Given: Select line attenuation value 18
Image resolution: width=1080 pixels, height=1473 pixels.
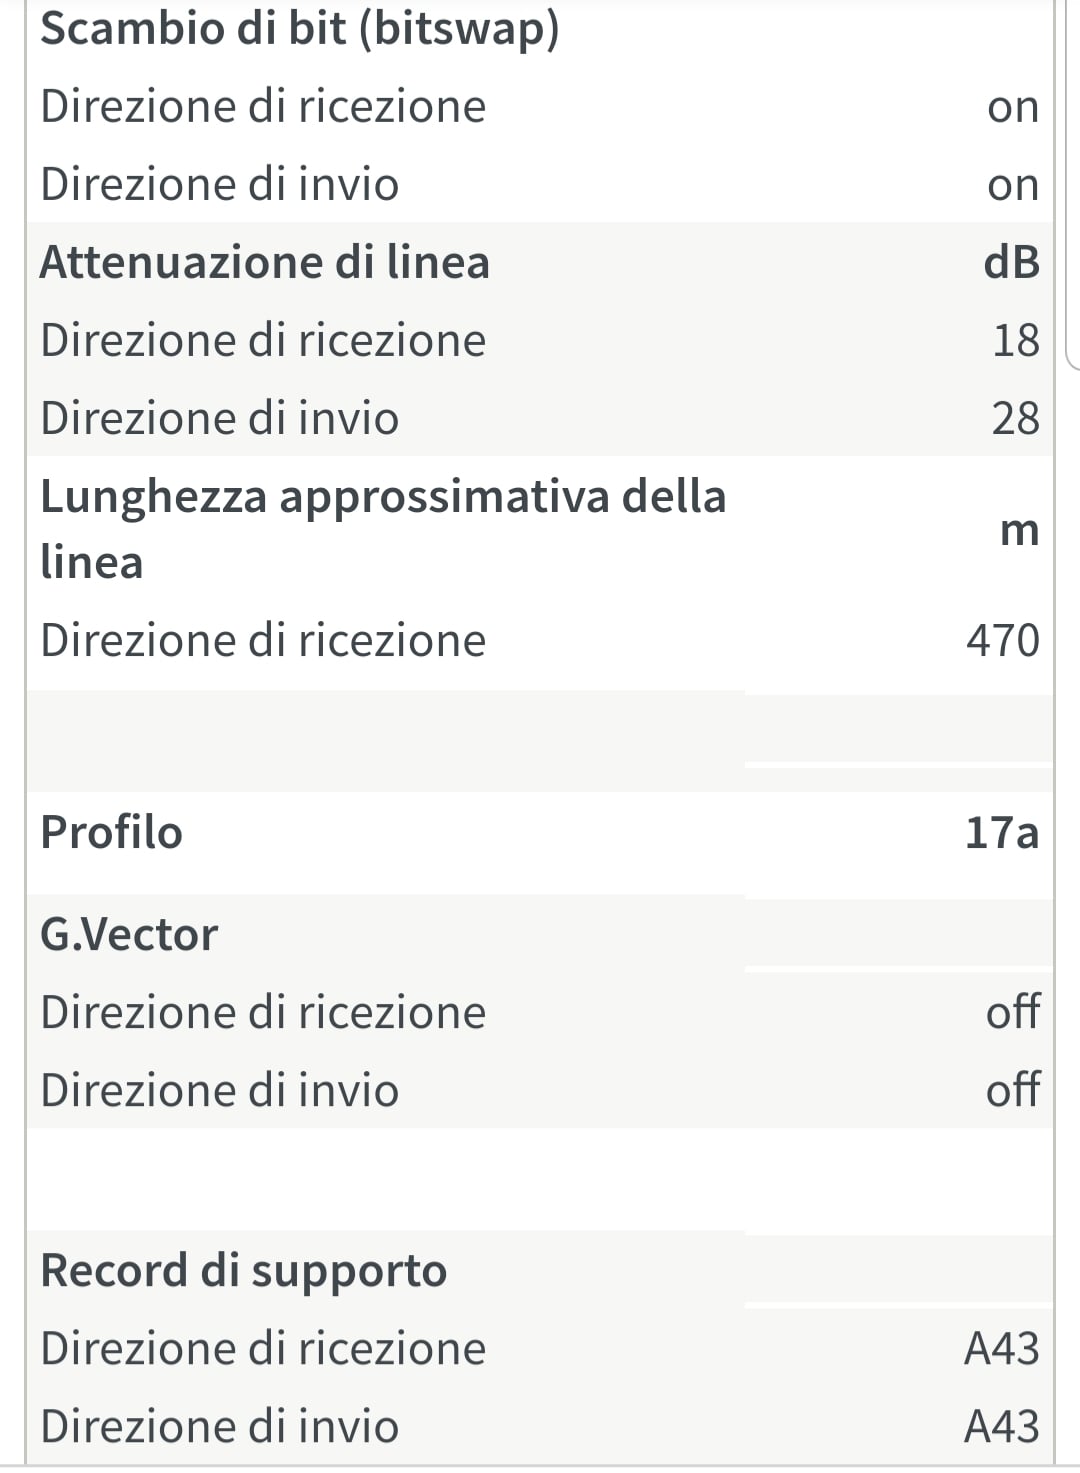Looking at the screenshot, I should click(x=1015, y=341).
